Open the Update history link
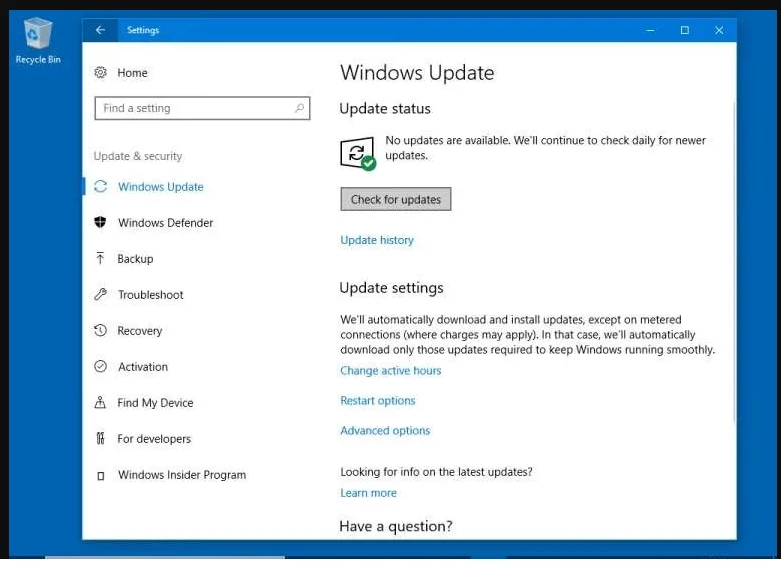The width and height of the screenshot is (781, 564). [x=377, y=240]
